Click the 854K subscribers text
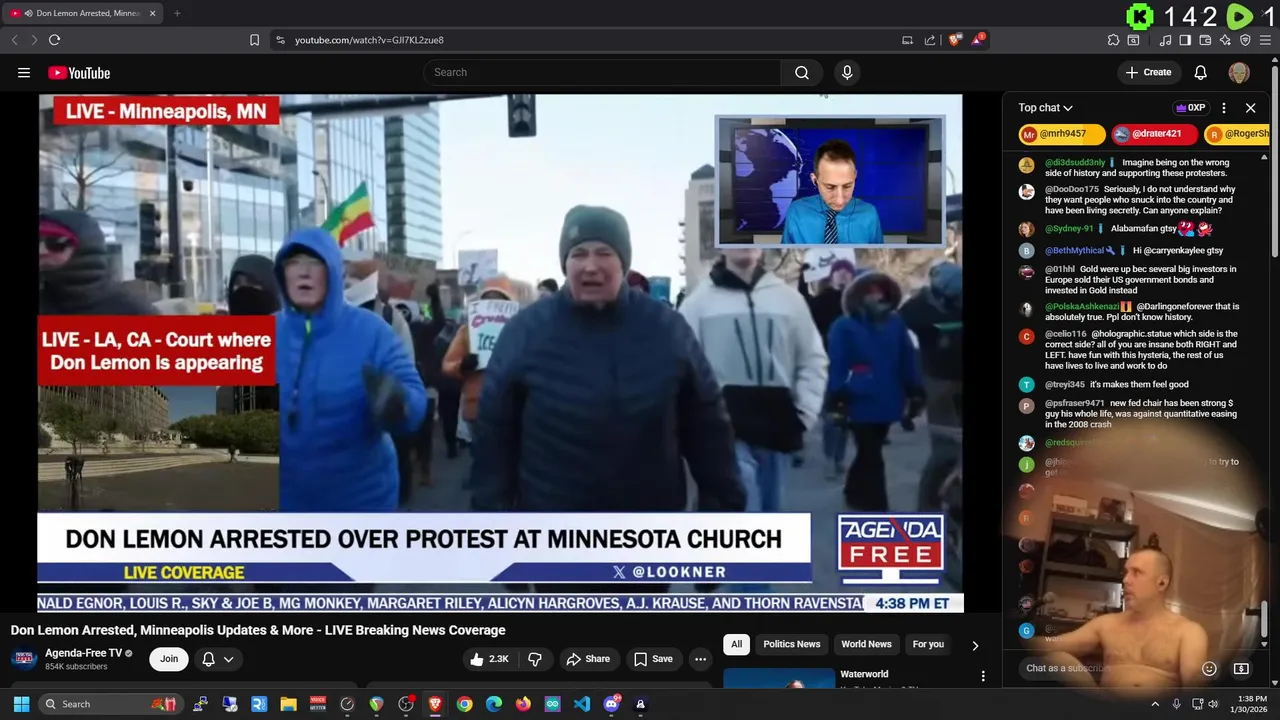Screen dimensions: 1280x720 pos(76,667)
